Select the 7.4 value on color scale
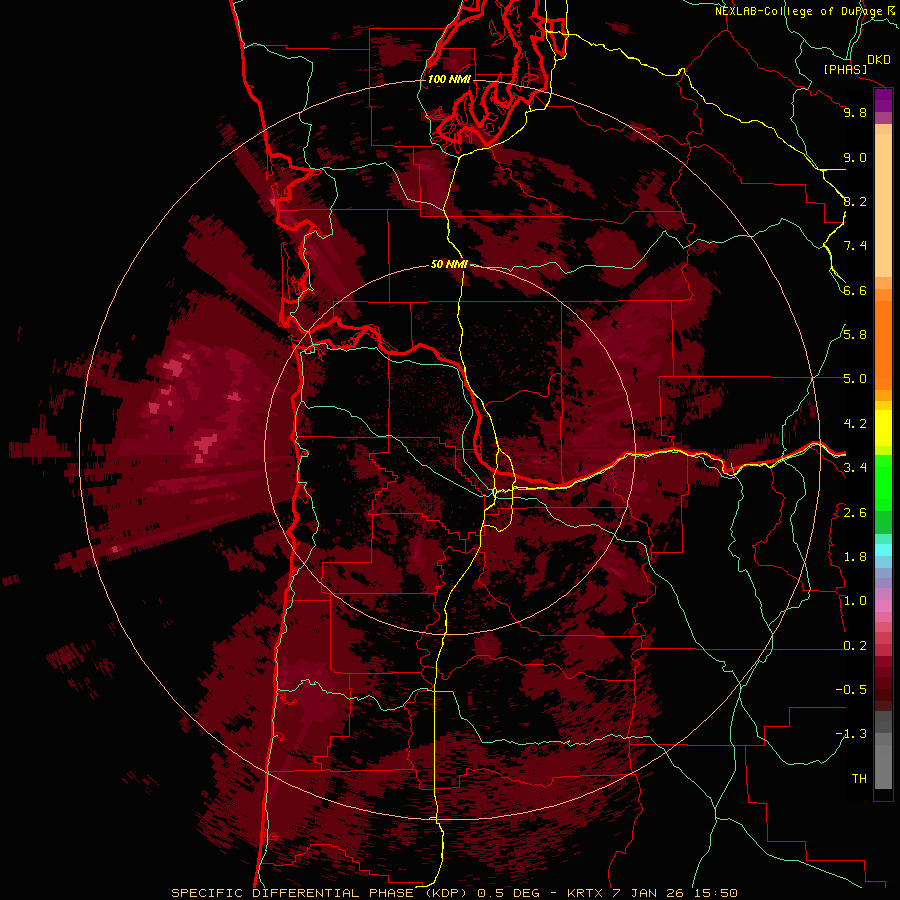Viewport: 900px width, 900px height. 855,246
